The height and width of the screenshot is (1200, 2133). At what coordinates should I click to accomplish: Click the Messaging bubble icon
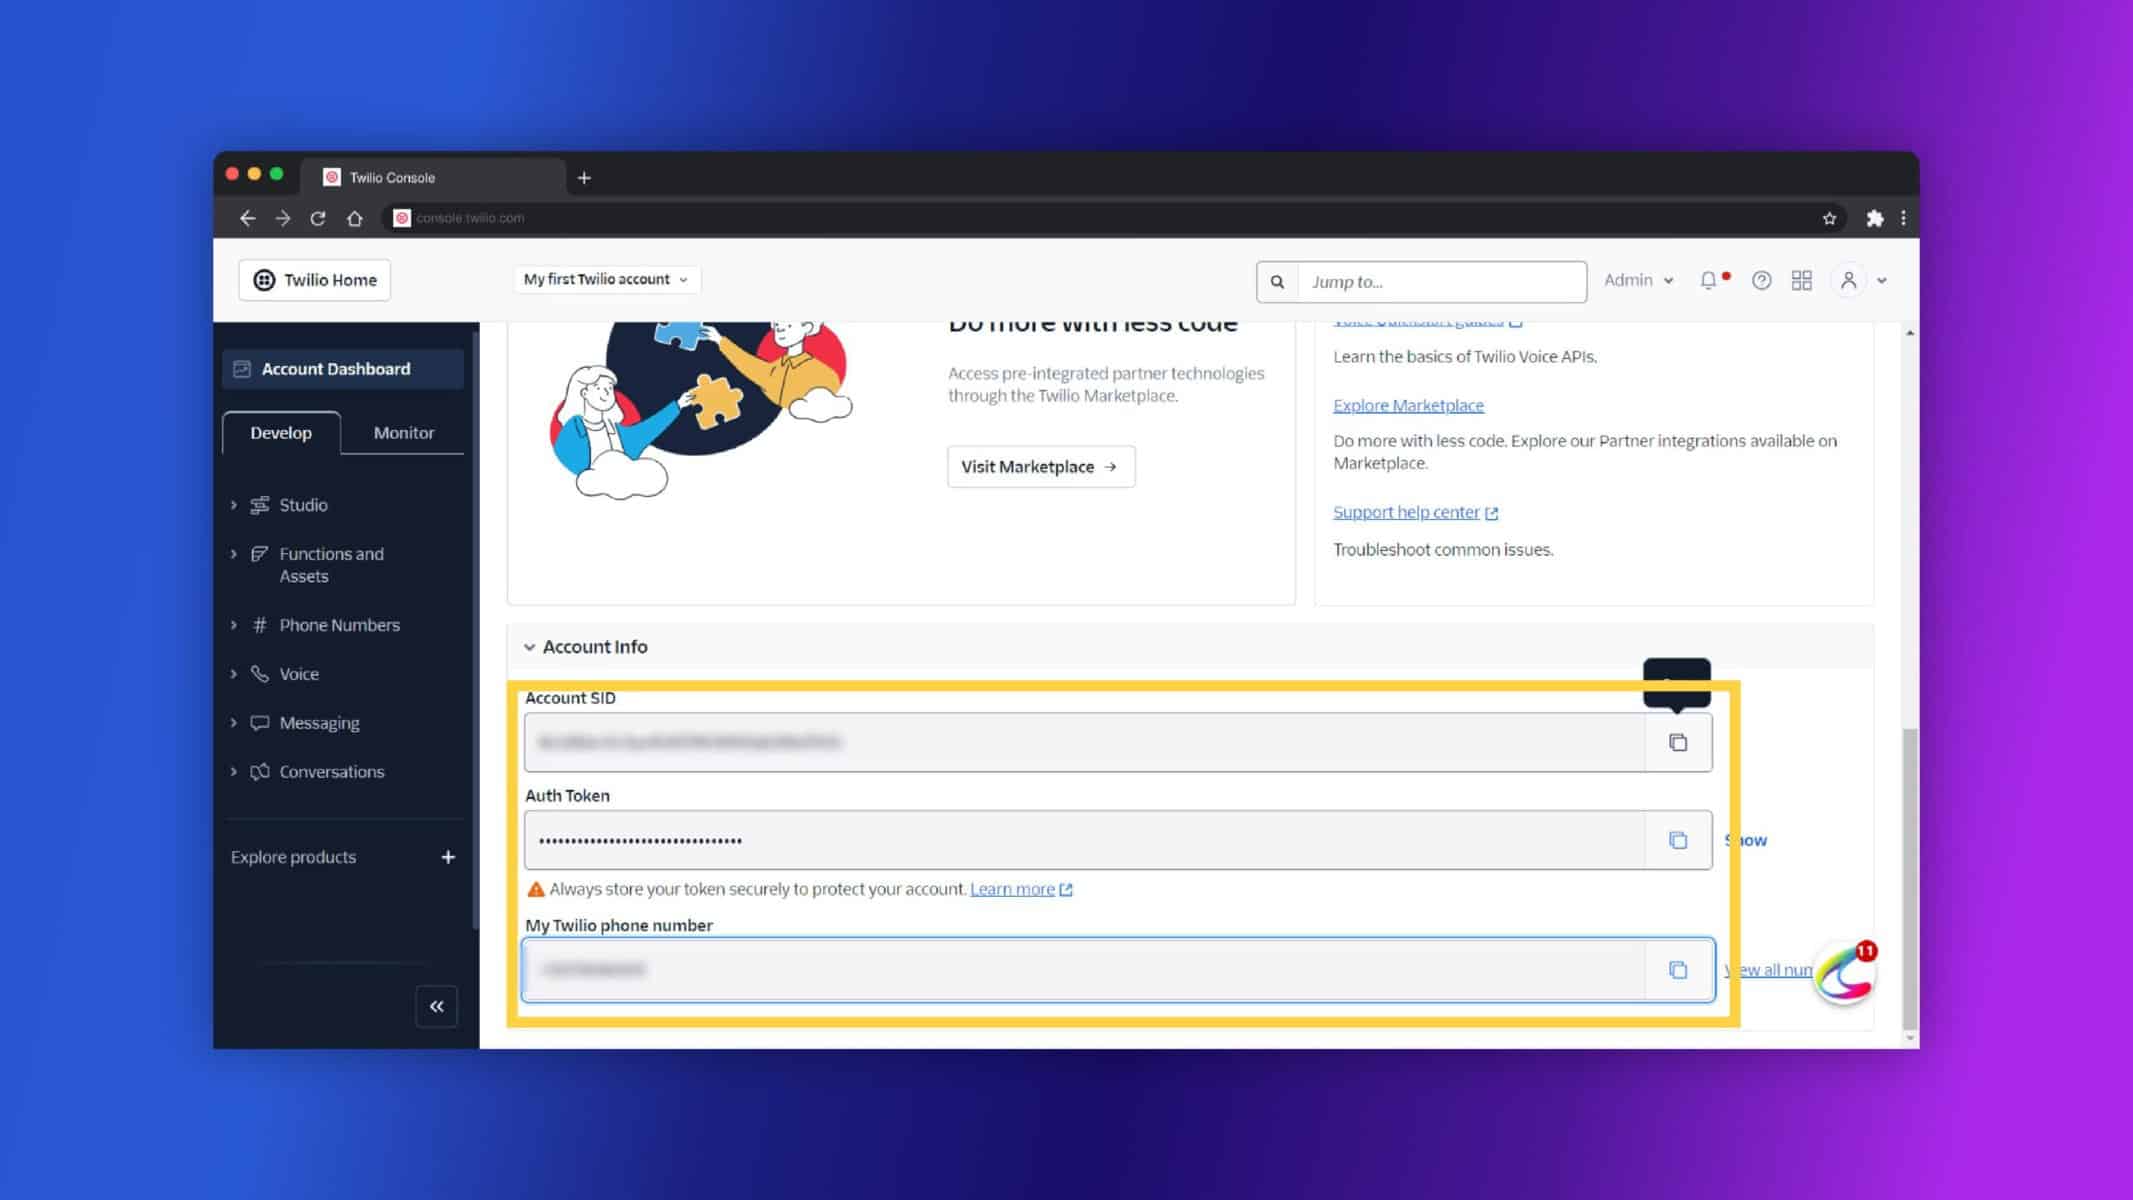tap(260, 723)
